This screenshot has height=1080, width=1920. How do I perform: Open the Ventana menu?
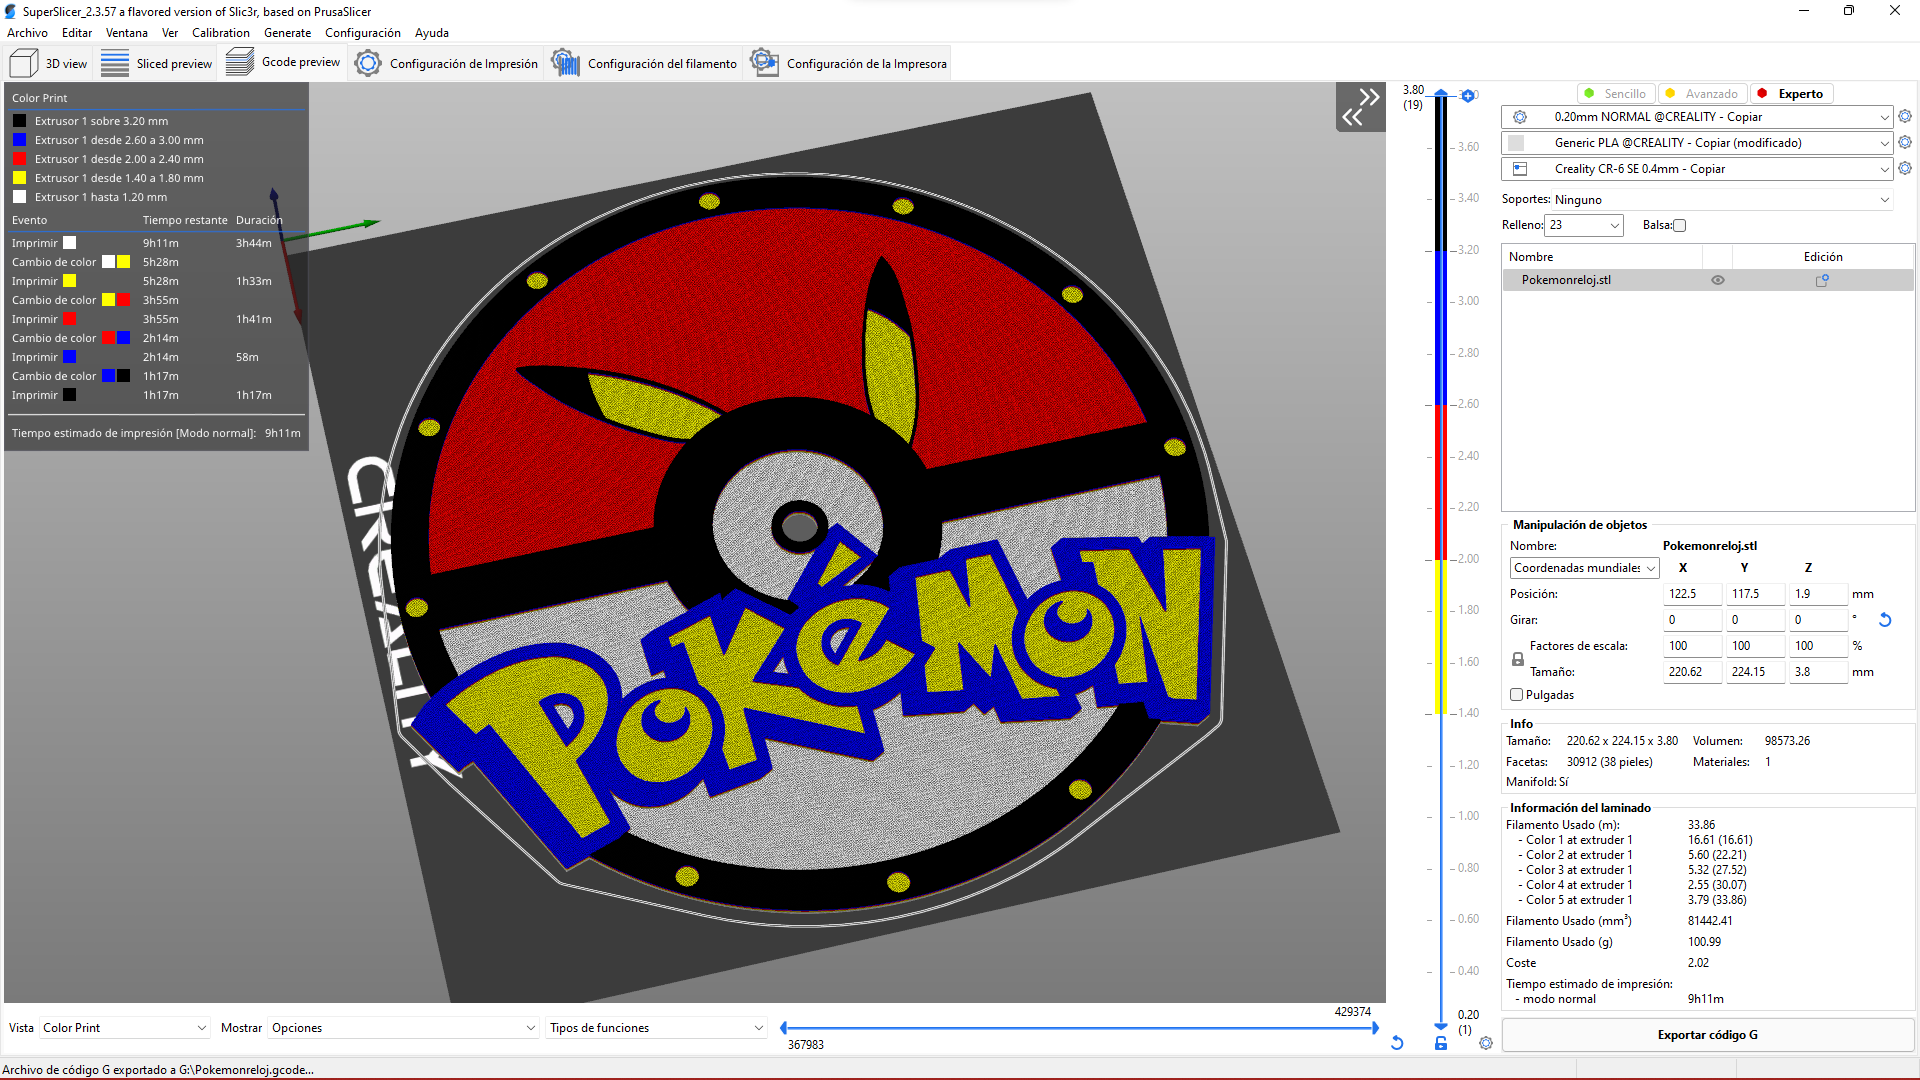pyautogui.click(x=127, y=33)
